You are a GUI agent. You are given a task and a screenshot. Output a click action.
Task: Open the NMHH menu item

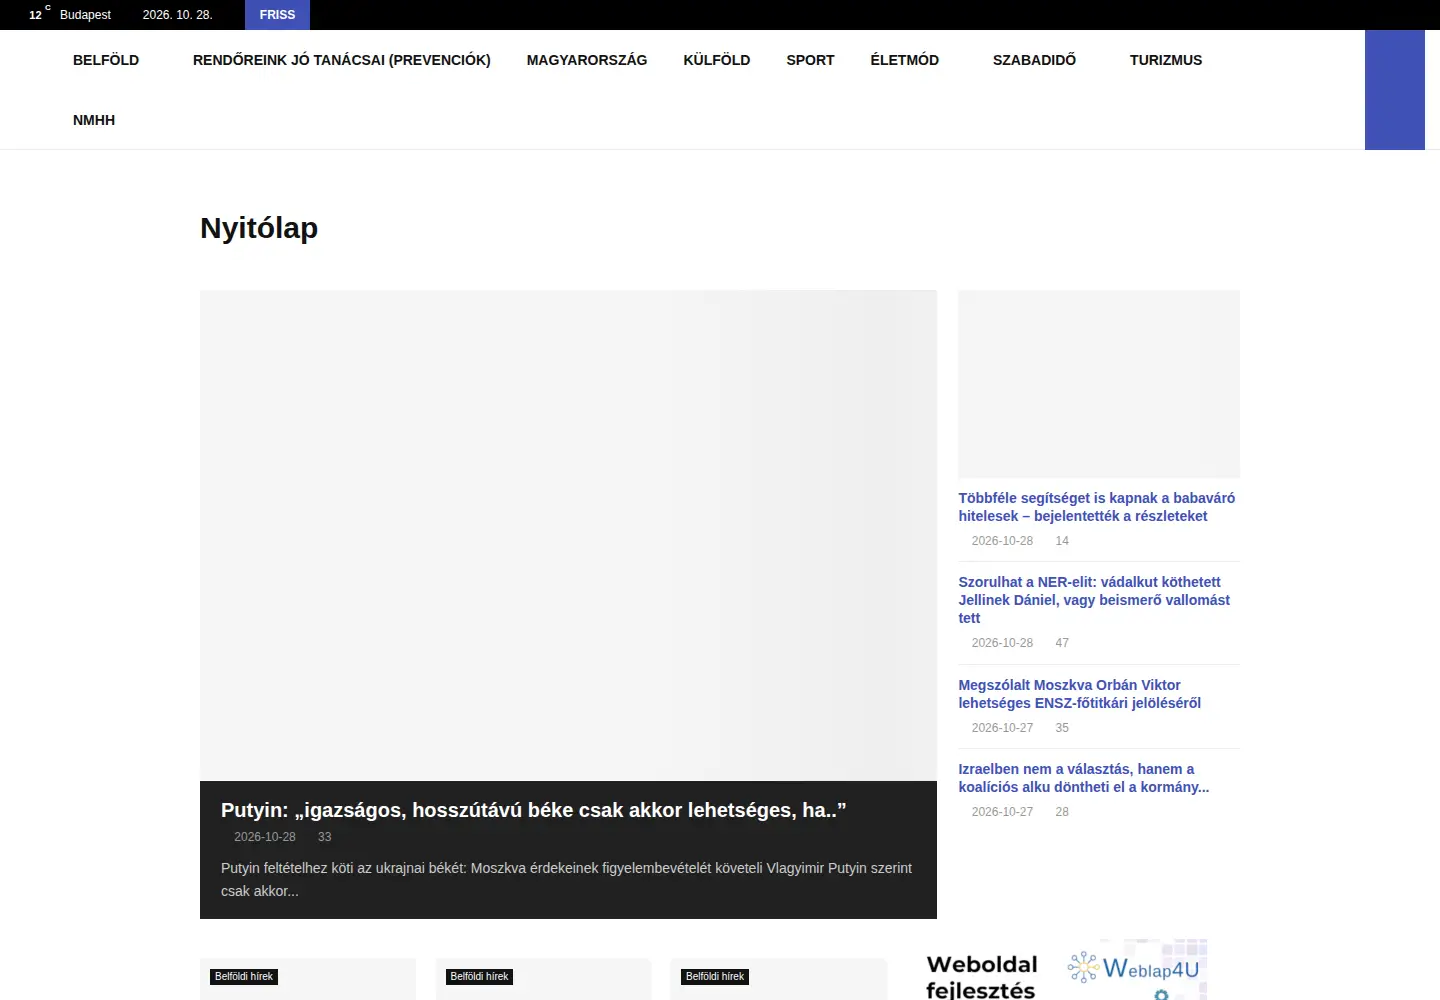[x=94, y=120]
